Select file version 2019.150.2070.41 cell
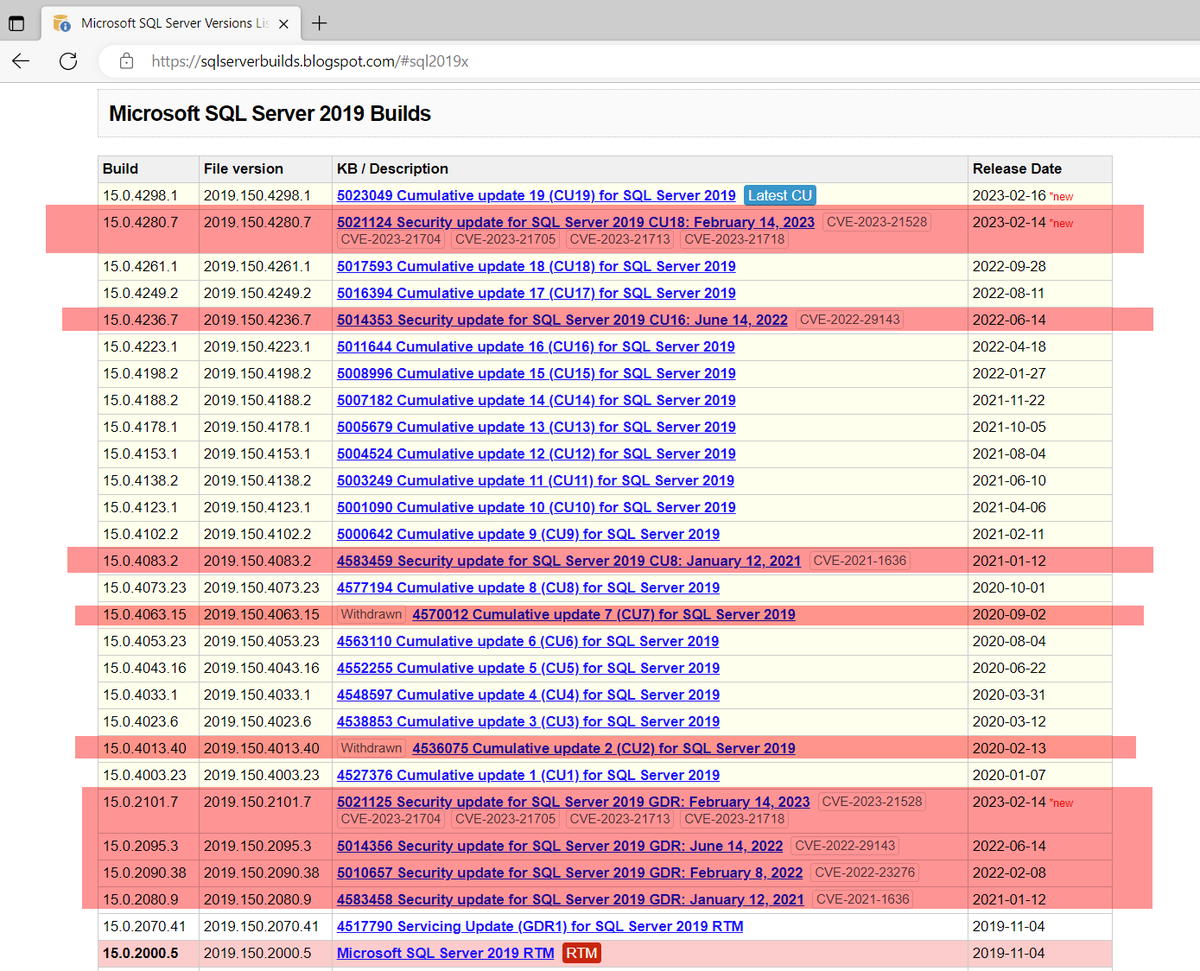 coord(265,926)
